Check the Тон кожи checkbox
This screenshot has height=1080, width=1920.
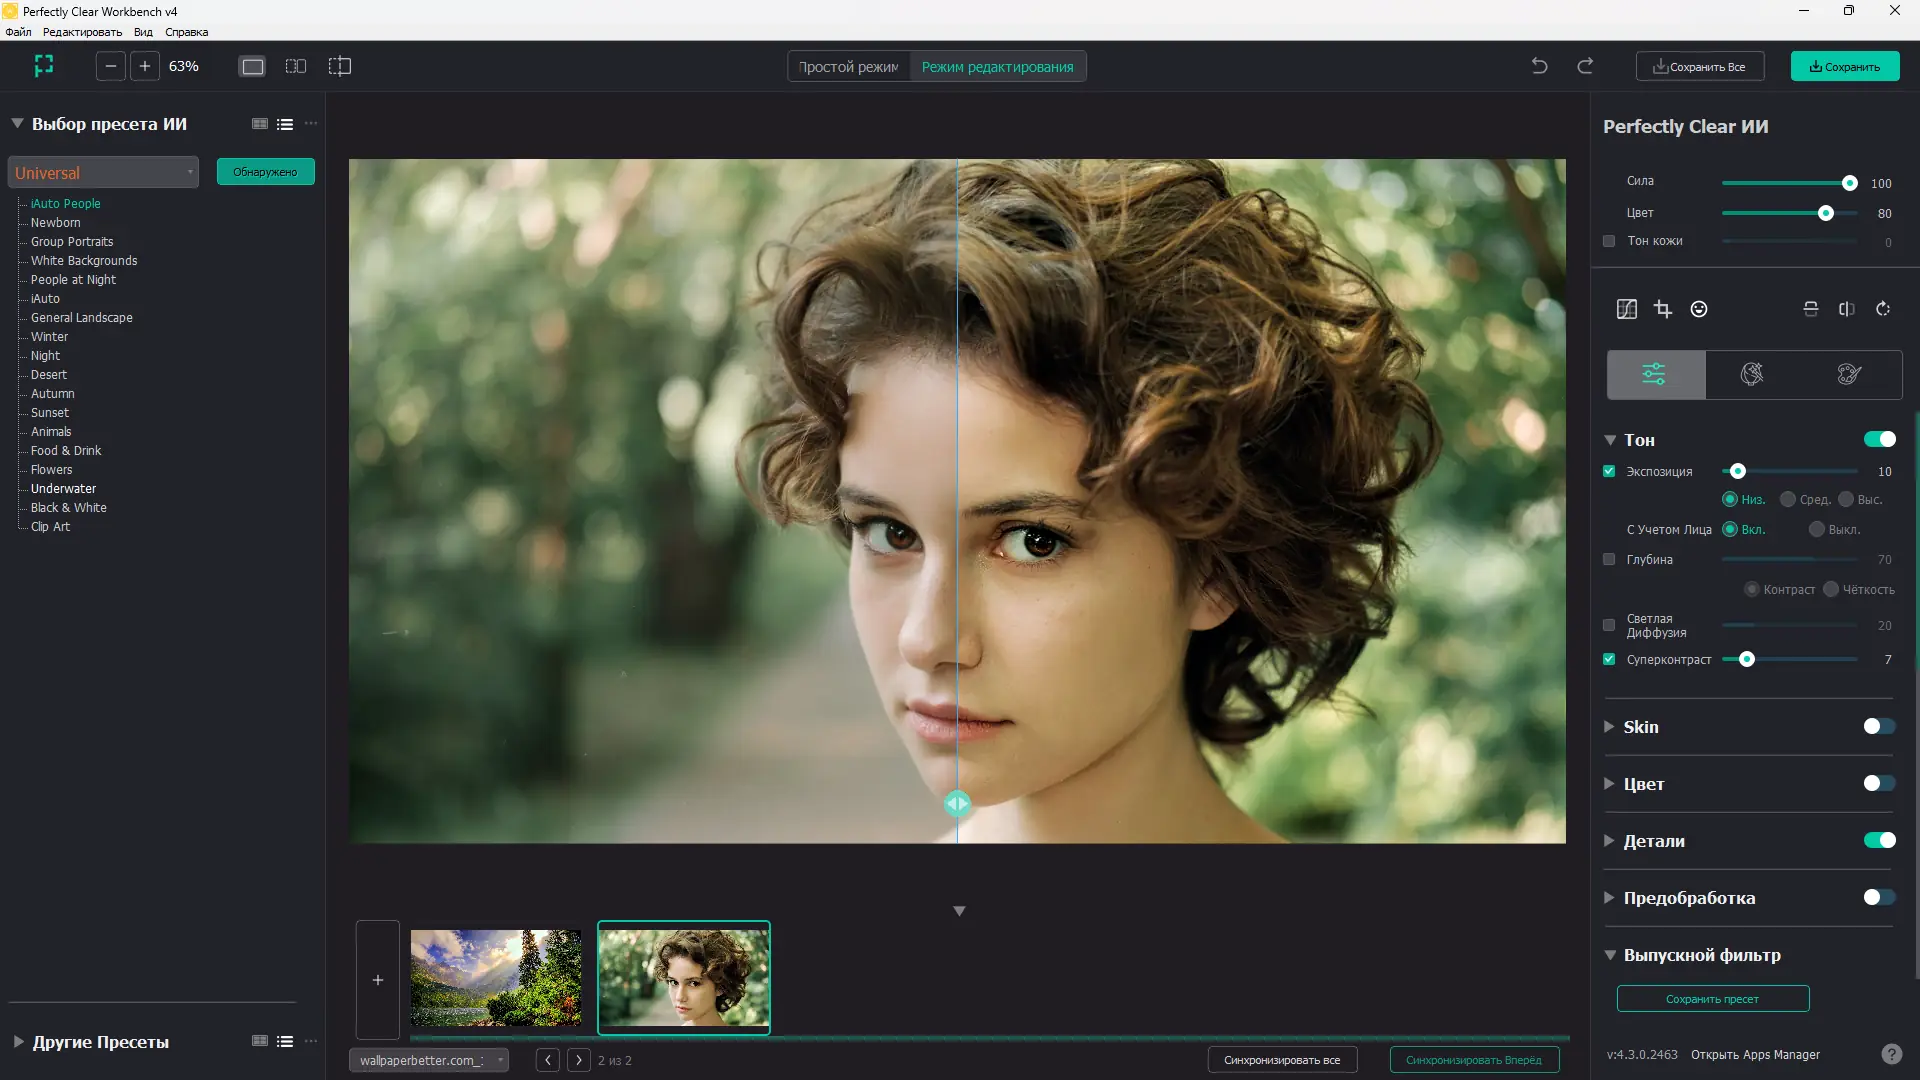(x=1609, y=241)
